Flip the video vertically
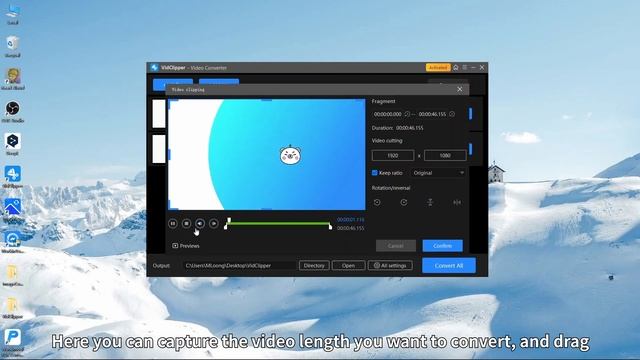This screenshot has height=360, width=640. pos(430,202)
